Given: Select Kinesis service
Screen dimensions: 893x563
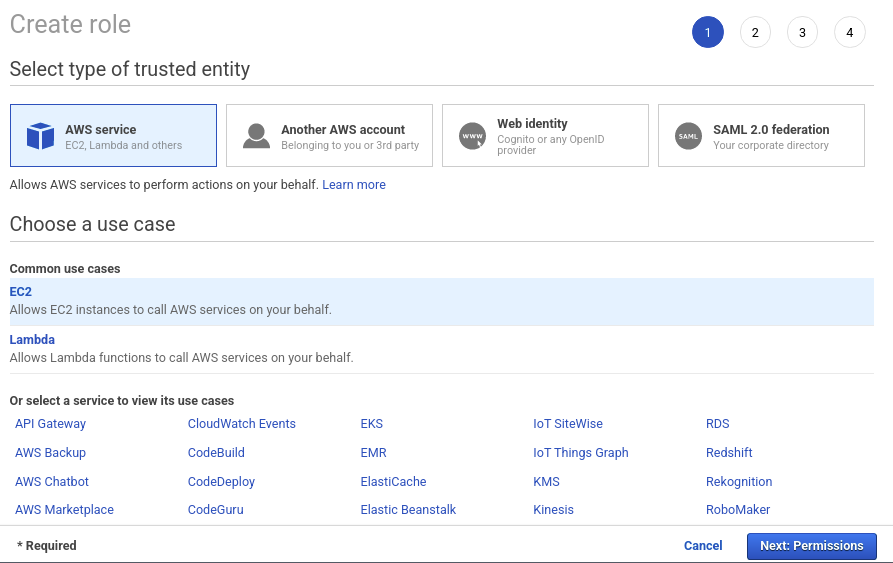Looking at the screenshot, I should (553, 509).
